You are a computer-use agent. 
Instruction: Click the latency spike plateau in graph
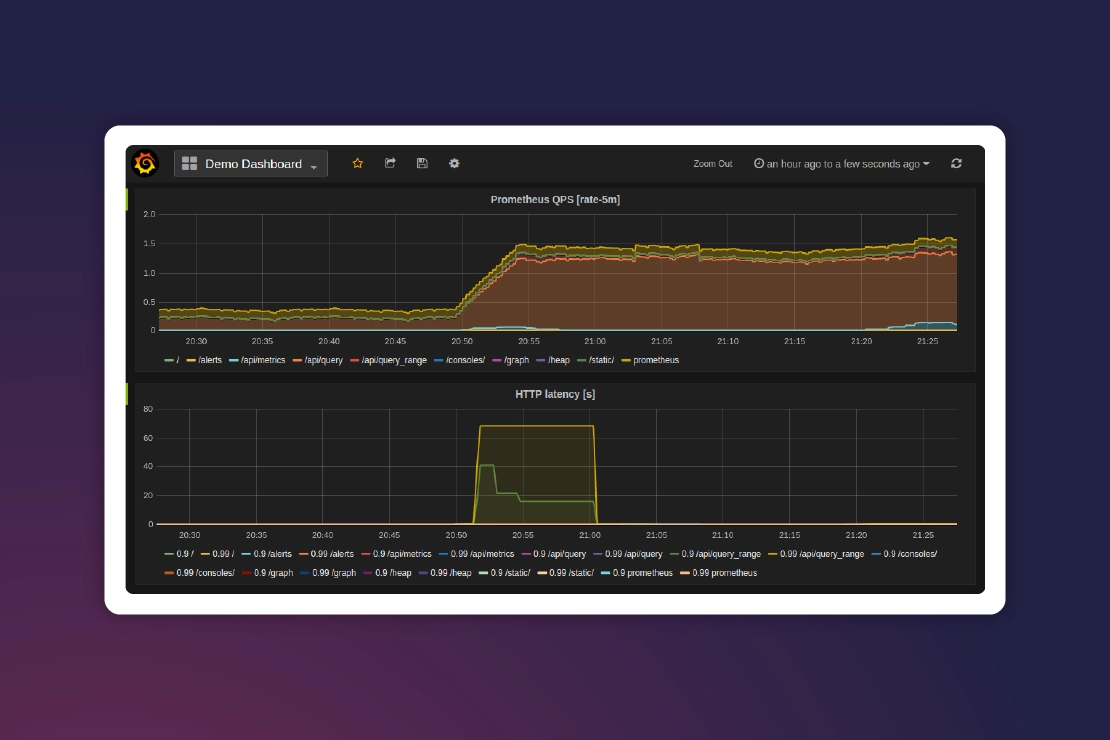click(x=537, y=426)
